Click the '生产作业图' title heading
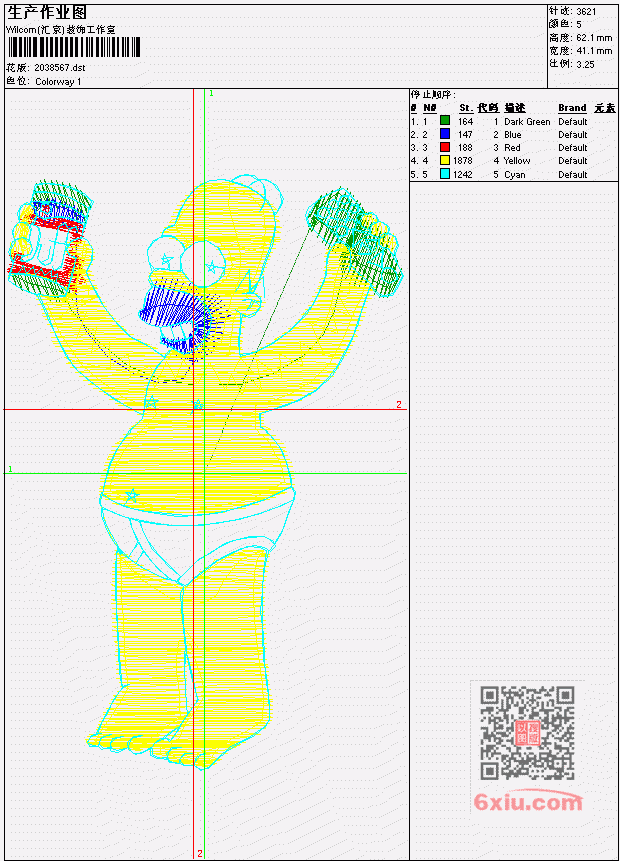 click(47, 13)
